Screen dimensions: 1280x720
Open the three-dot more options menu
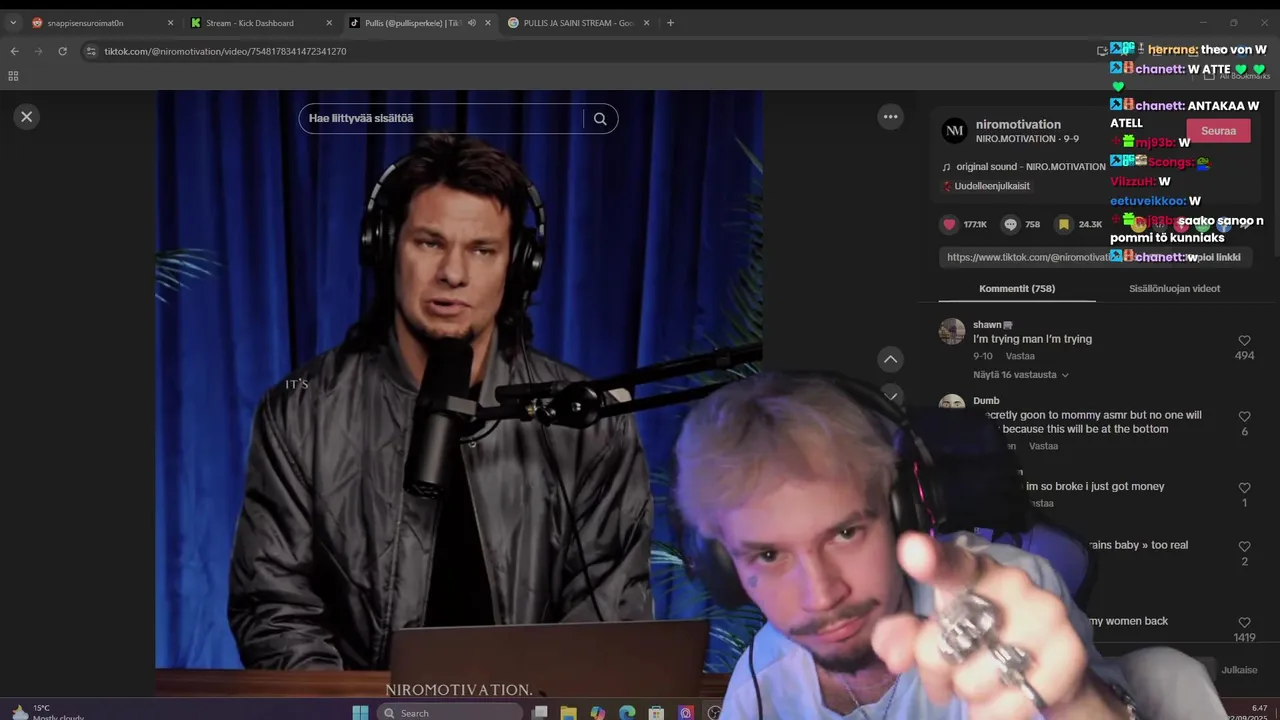[x=890, y=117]
